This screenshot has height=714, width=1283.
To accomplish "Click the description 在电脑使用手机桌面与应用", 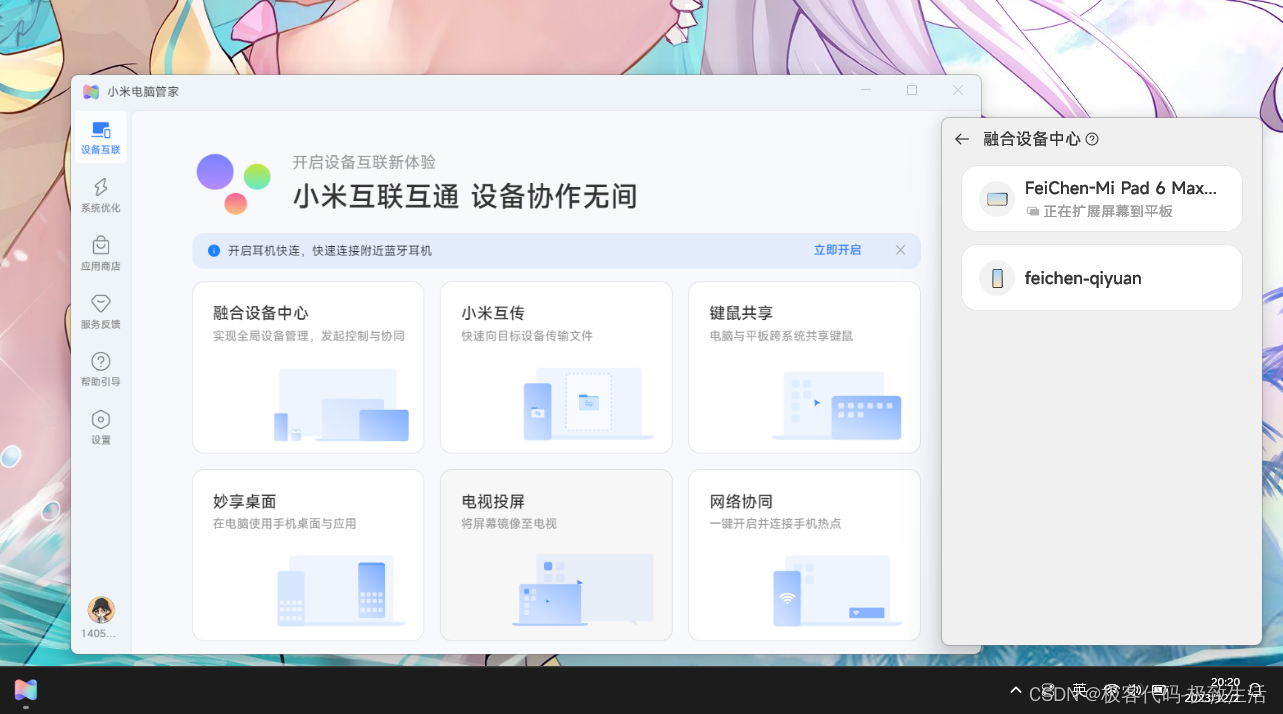I will tap(285, 524).
